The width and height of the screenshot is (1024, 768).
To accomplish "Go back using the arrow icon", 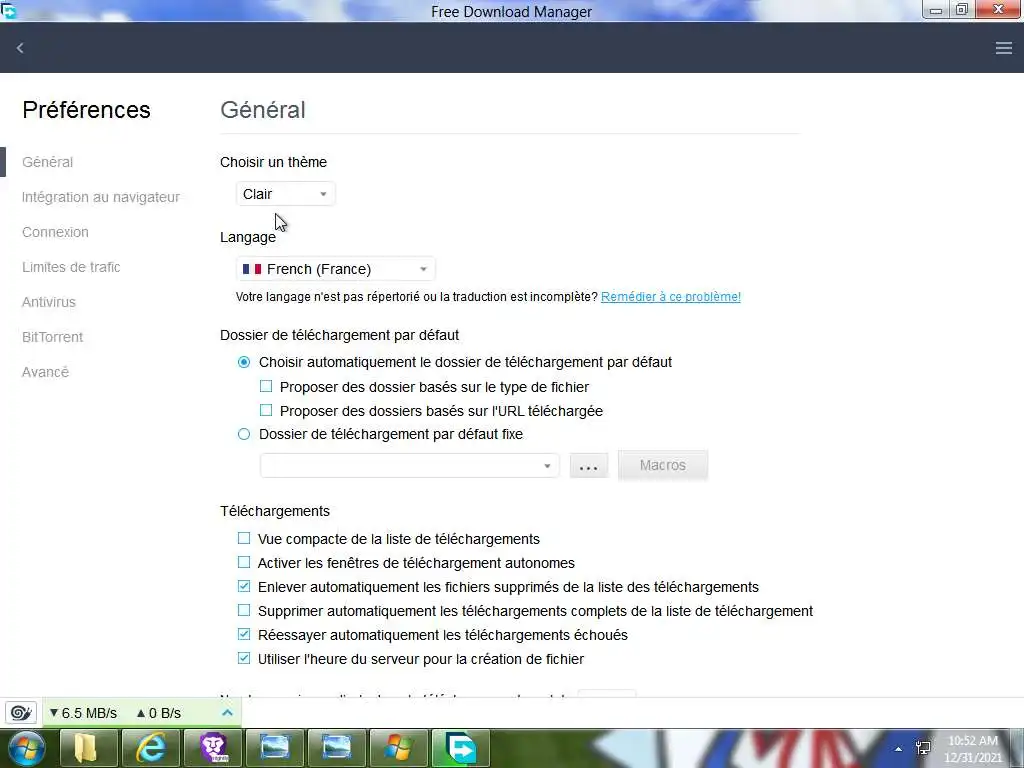I will click(x=20, y=48).
